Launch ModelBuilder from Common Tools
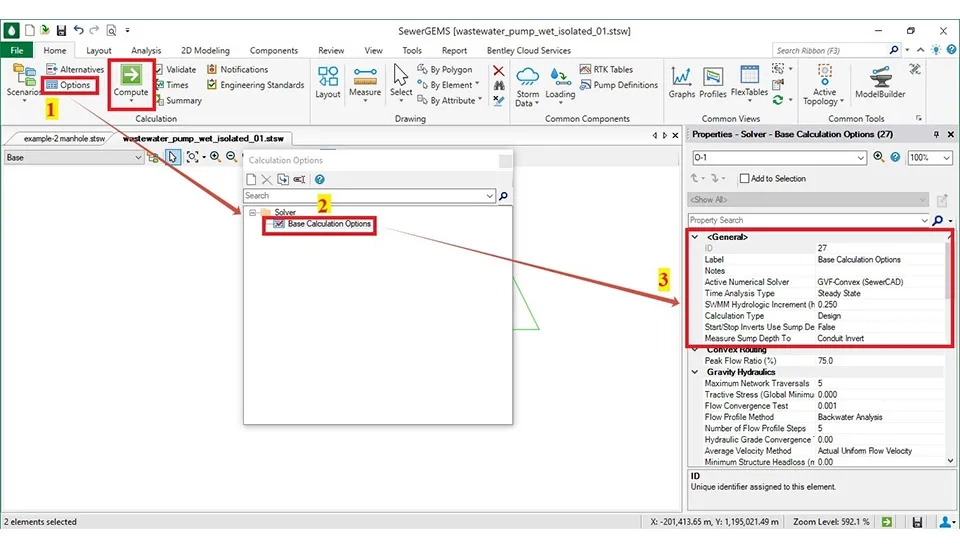 pos(878,82)
